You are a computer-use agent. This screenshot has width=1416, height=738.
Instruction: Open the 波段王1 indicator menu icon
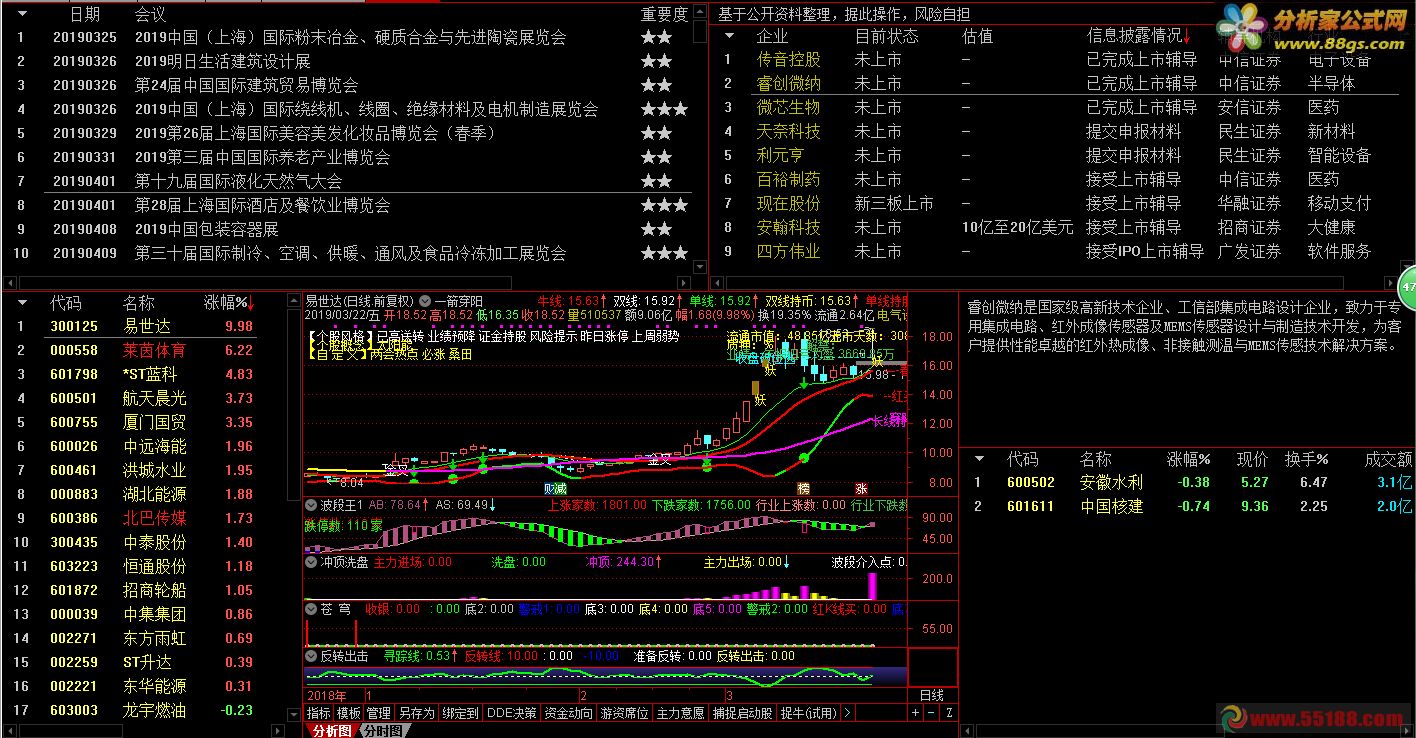[311, 505]
